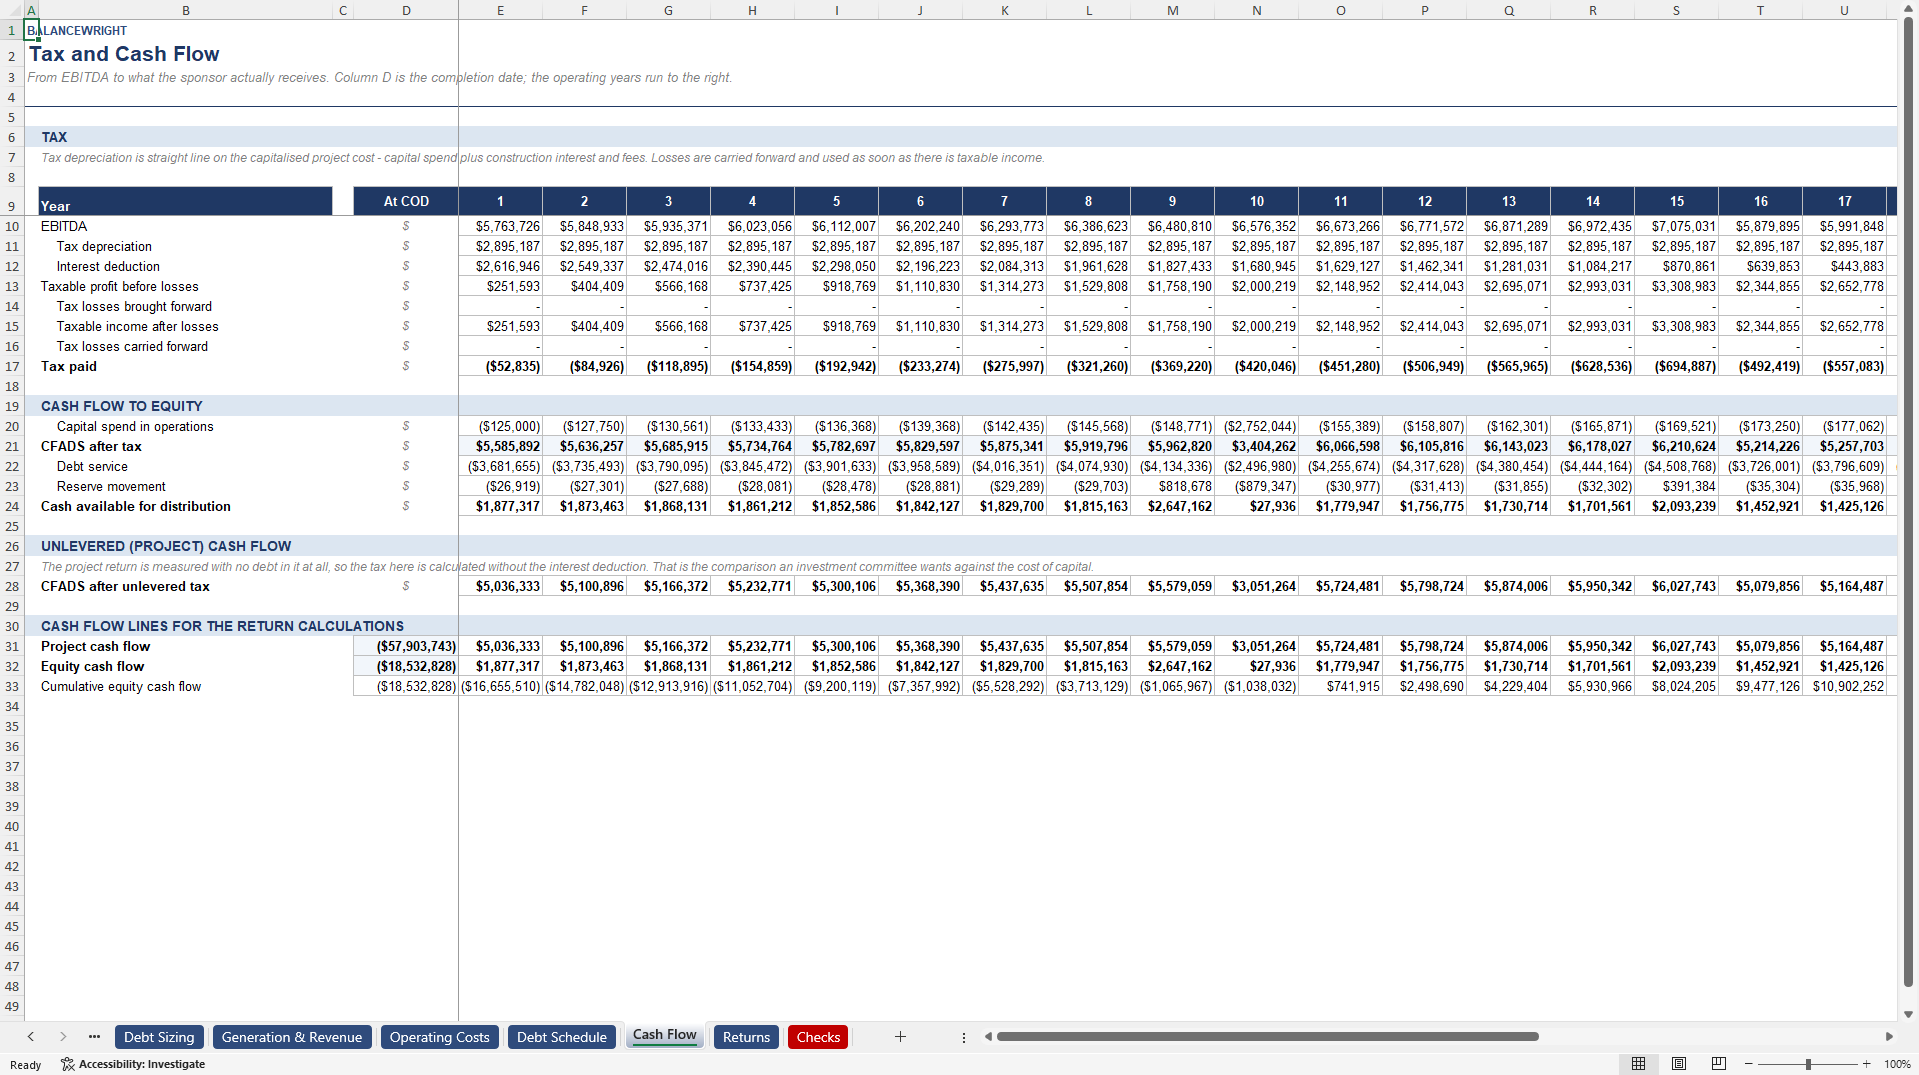Select column U header

(x=1845, y=10)
